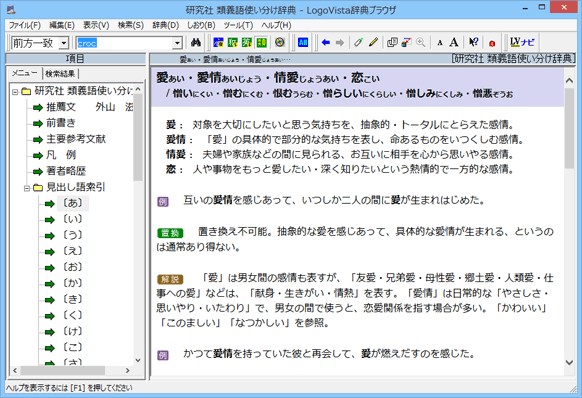This screenshot has width=582, height=398.
Task: Open the 検索(S) menu
Action: point(131,25)
